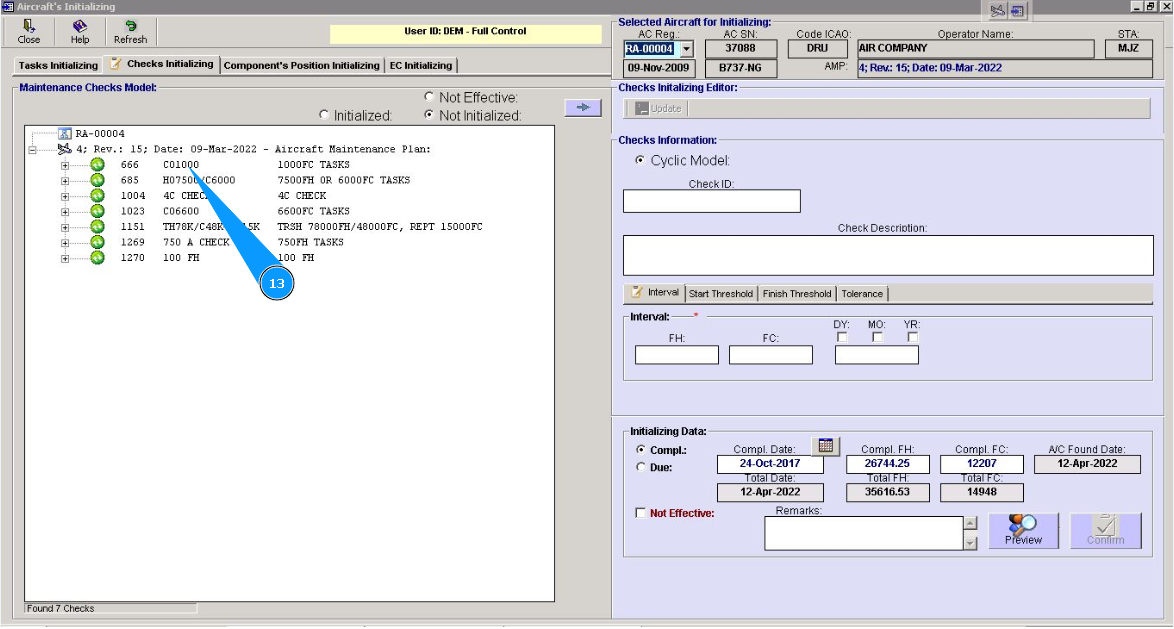The height and width of the screenshot is (629, 1174).
Task: Click the green icon of 4C CHECK row
Action: point(97,196)
